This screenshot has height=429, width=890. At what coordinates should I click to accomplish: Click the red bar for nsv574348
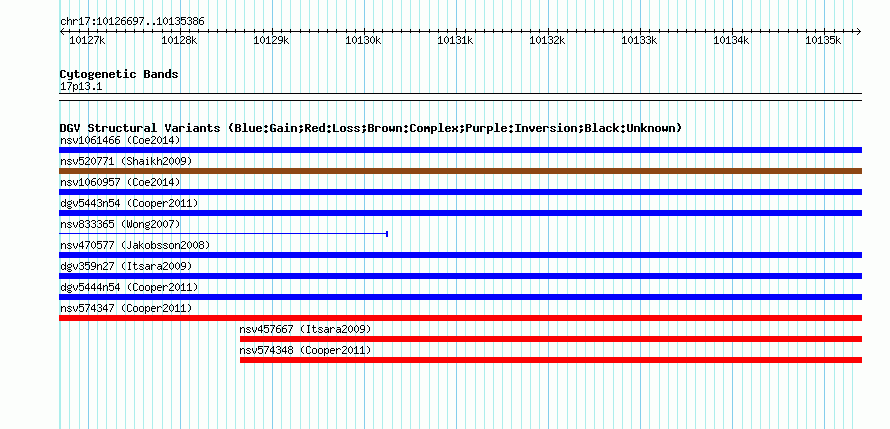coord(551,360)
